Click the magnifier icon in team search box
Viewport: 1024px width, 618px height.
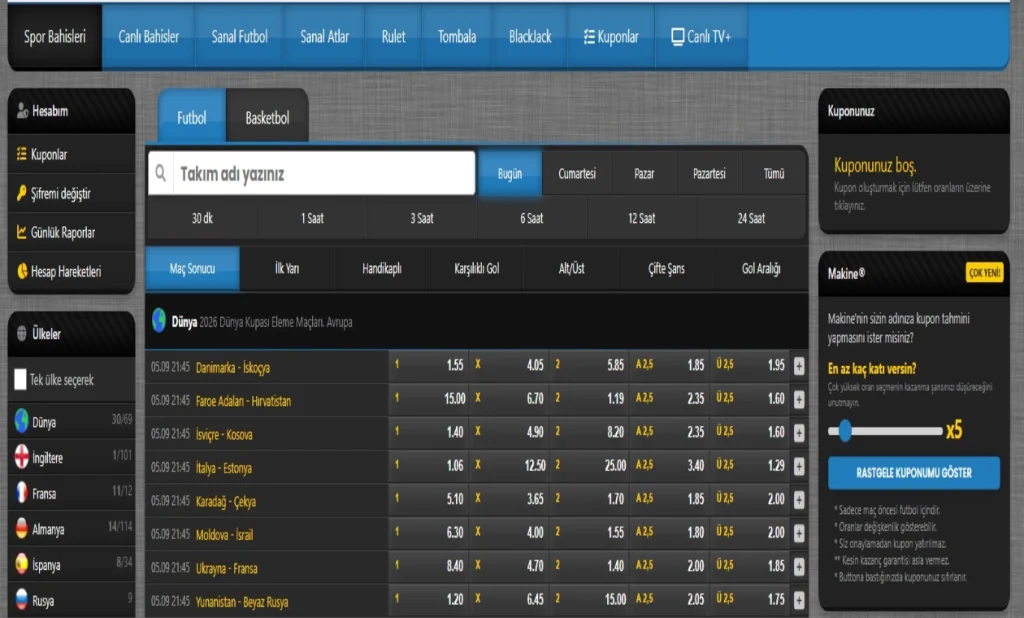pyautogui.click(x=161, y=174)
